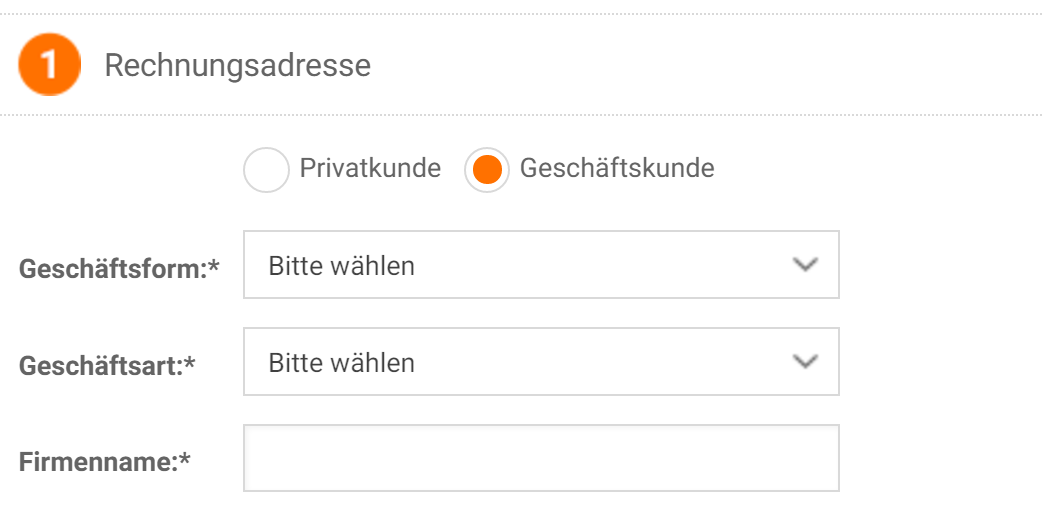The height and width of the screenshot is (508, 1060).
Task: Open the Geschäftsform dropdown
Action: tap(541, 264)
